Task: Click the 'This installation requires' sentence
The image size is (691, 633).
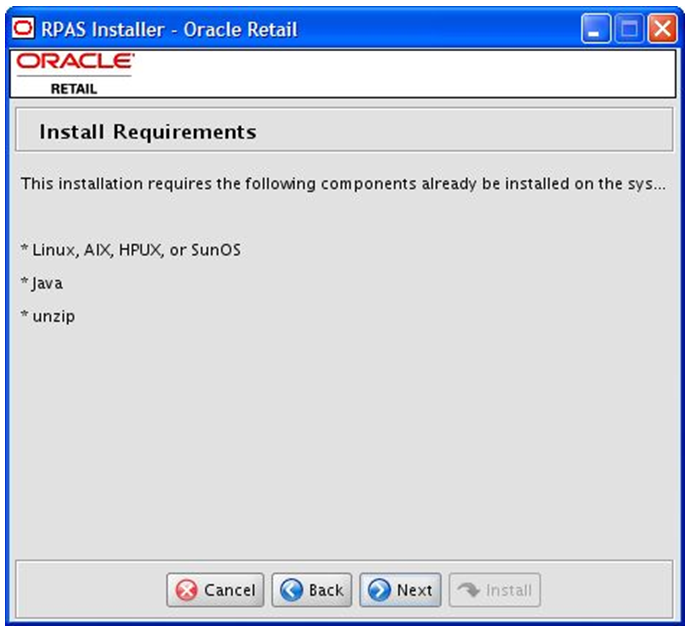Action: click(x=343, y=184)
